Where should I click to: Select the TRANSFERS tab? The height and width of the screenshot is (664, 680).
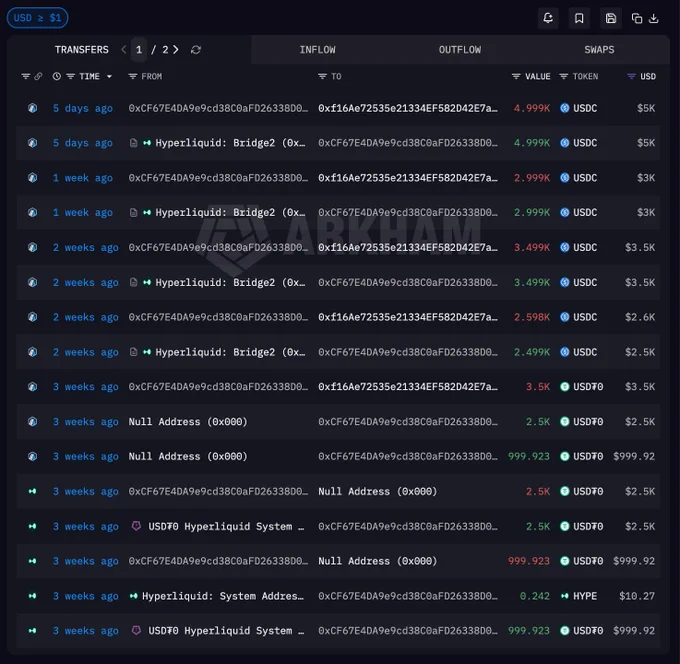[82, 50]
